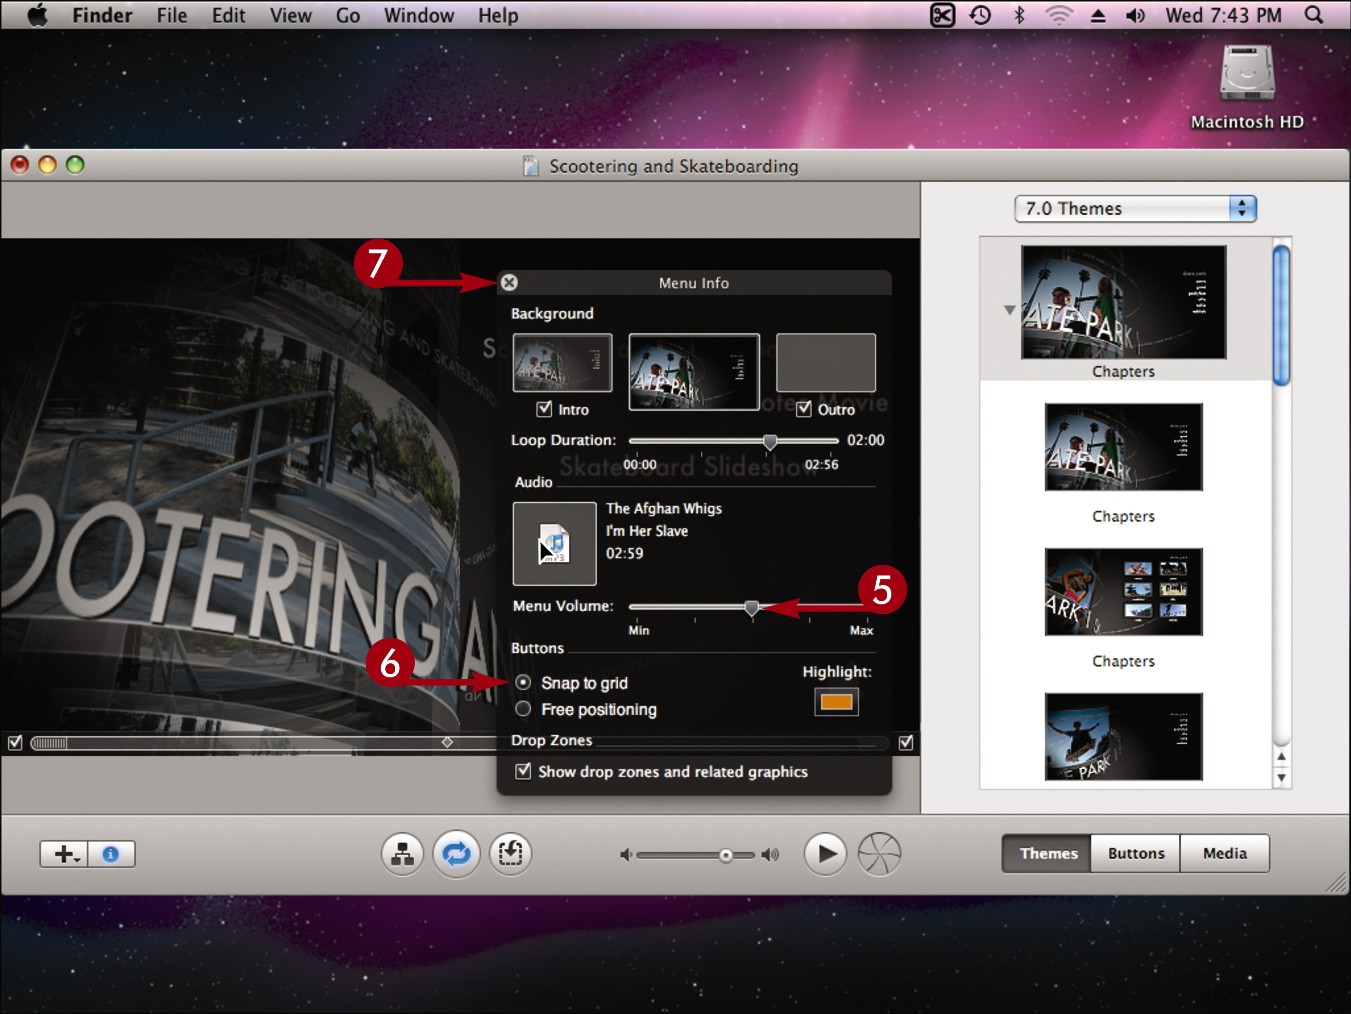Screen dimensions: 1351x1014
Task: Select the main background thumbnail
Action: [x=694, y=371]
